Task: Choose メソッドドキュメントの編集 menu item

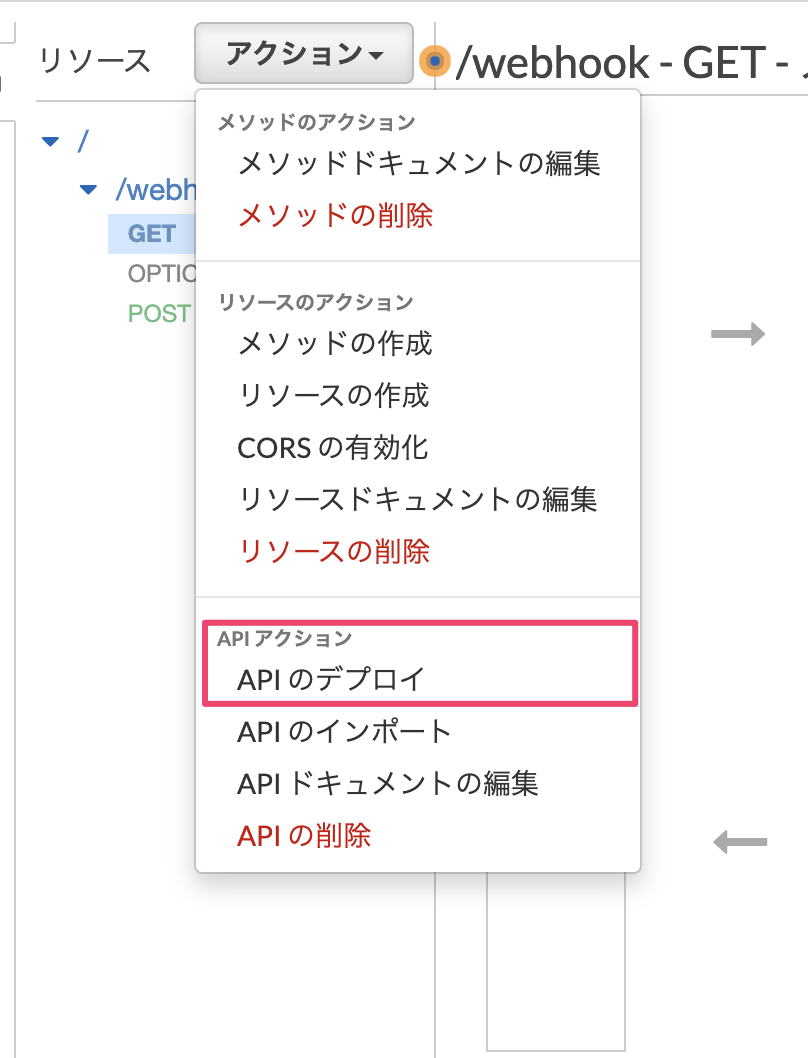Action: (x=419, y=164)
